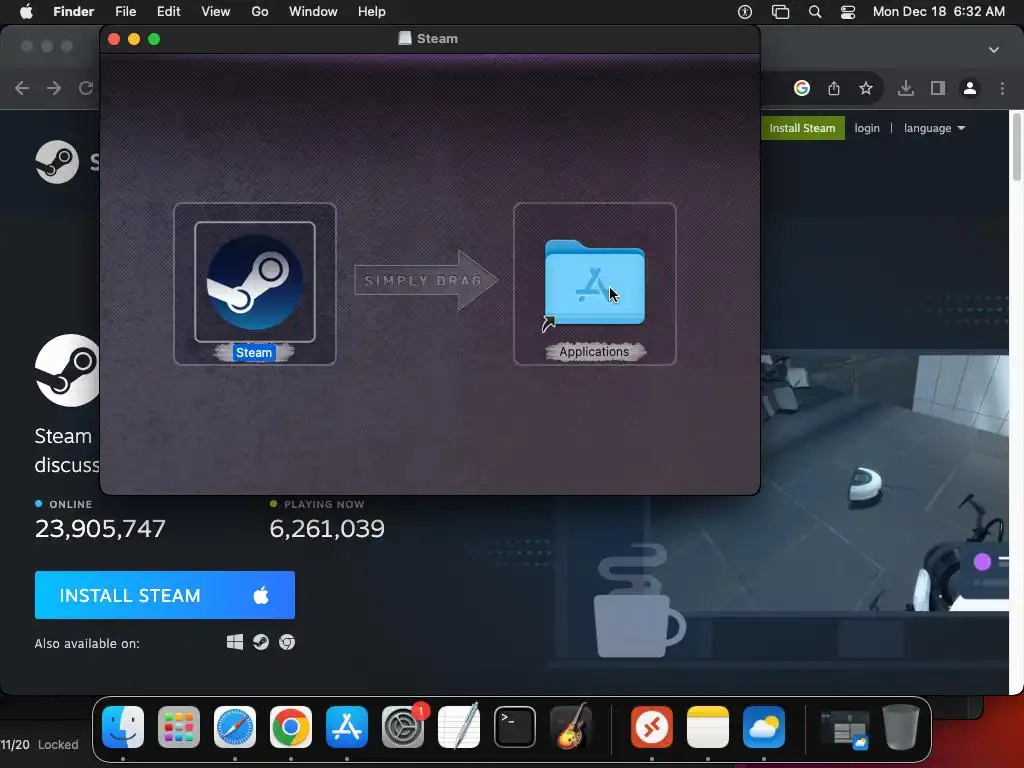
Task: Reload the Chrome page
Action: (86, 88)
